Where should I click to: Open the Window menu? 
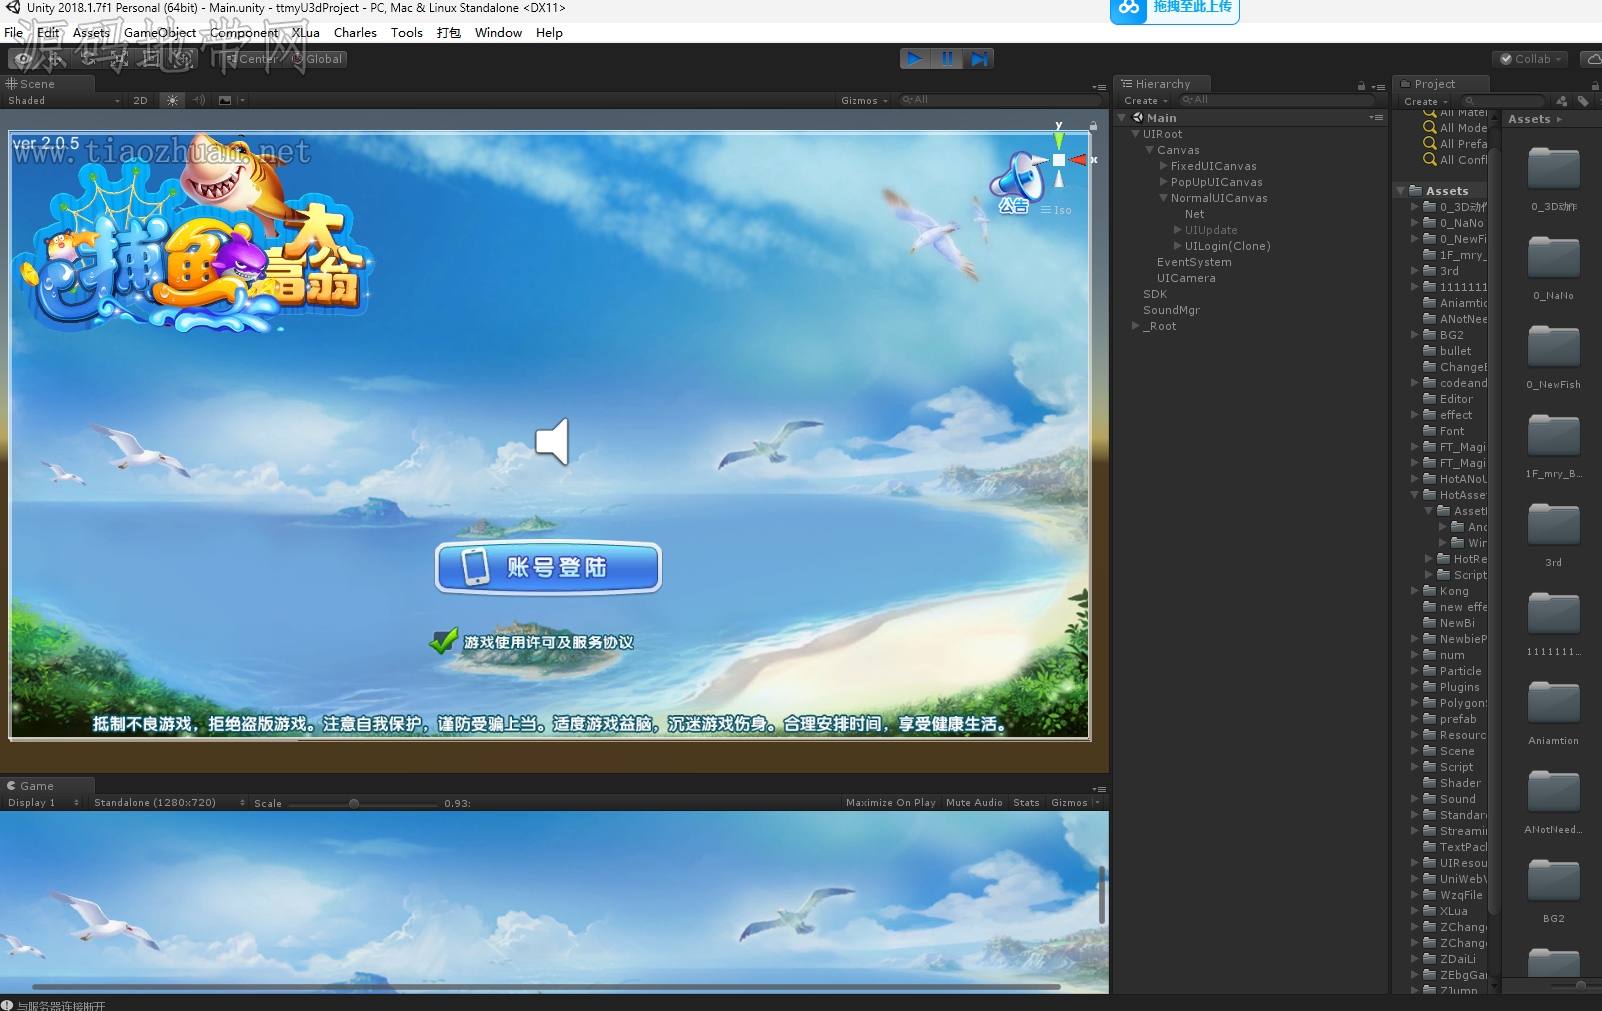point(498,33)
